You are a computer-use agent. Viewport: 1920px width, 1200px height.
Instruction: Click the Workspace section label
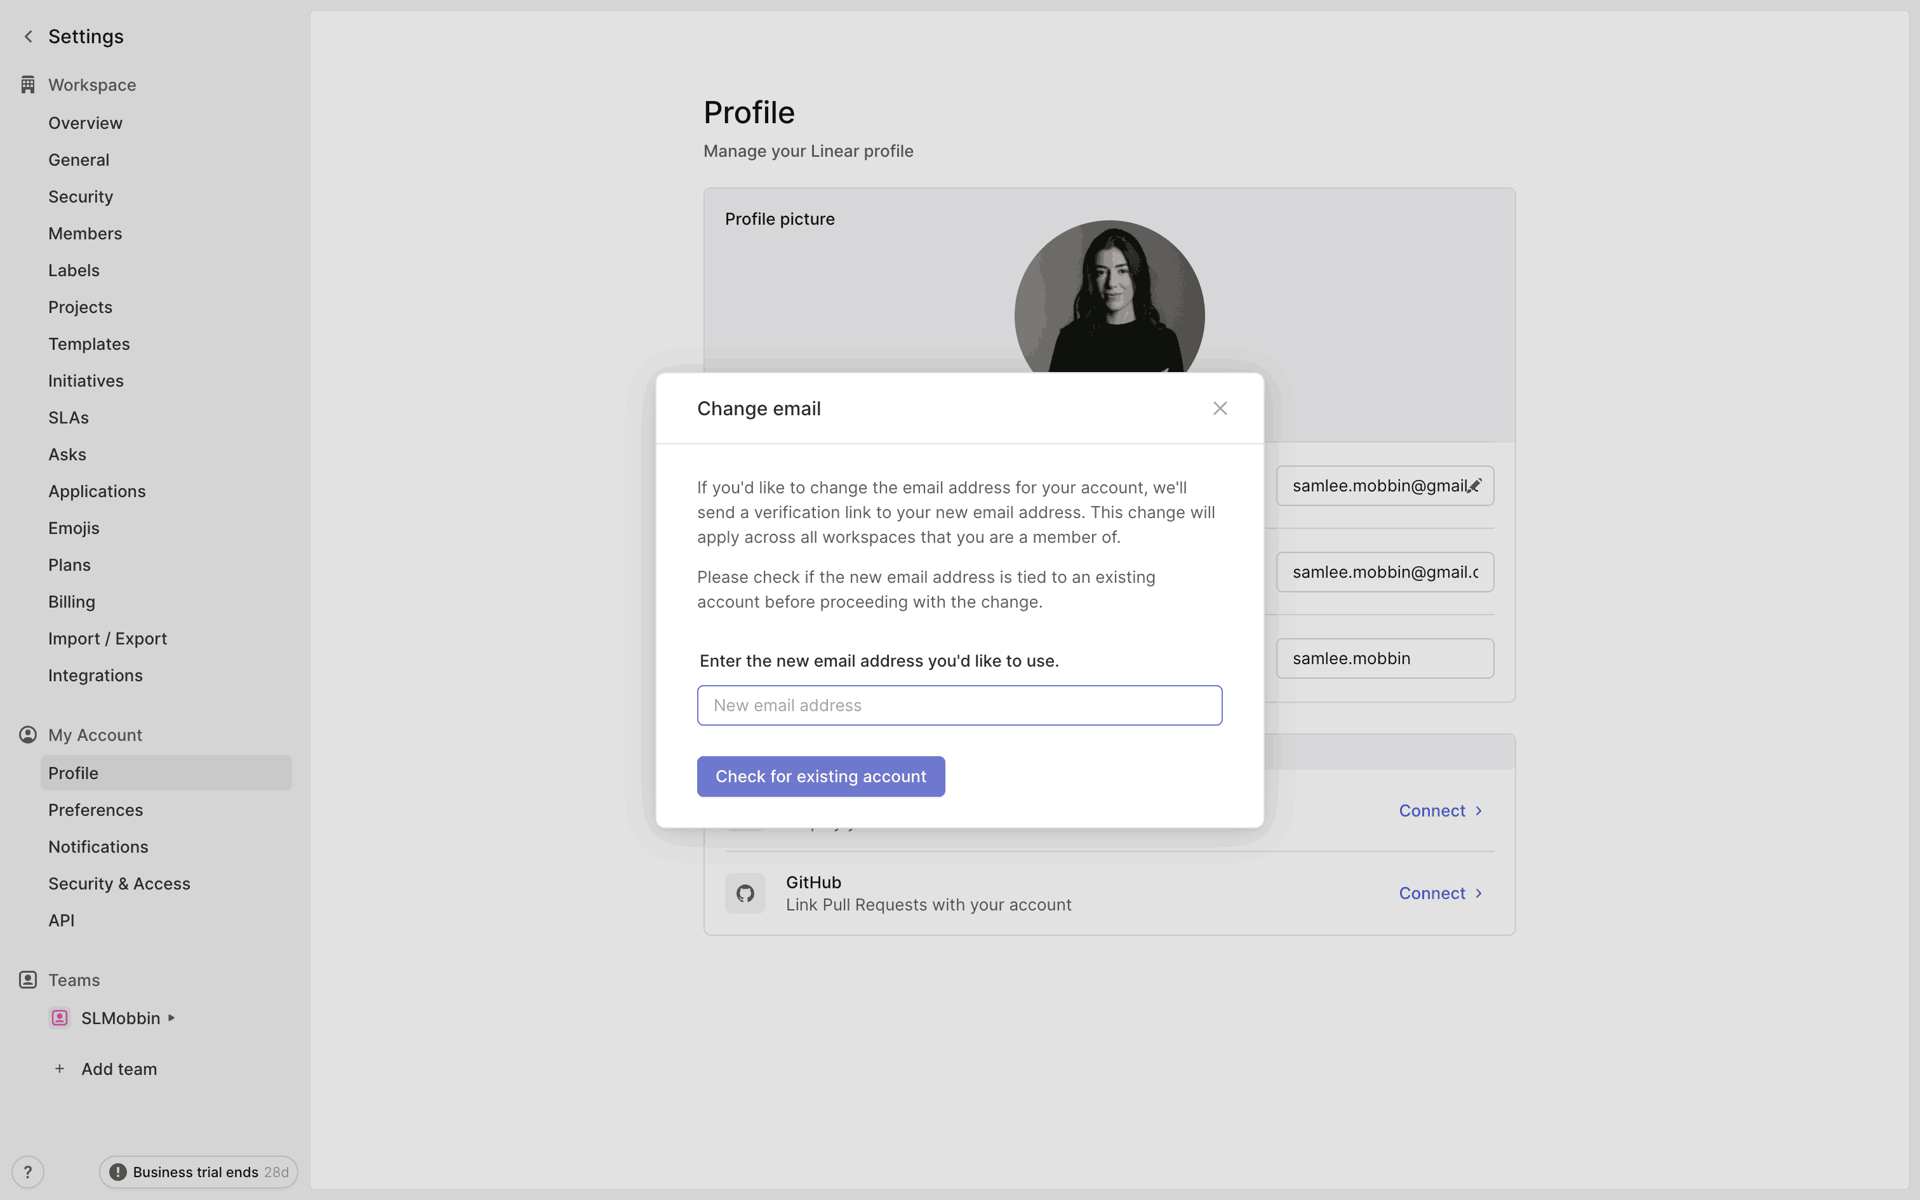point(92,85)
